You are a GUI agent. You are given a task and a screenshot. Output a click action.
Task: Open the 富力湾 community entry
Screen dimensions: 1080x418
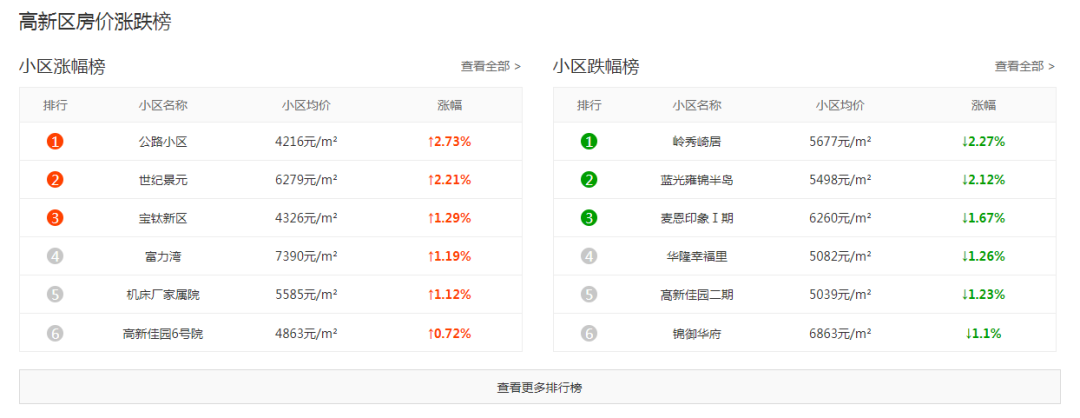coord(163,257)
